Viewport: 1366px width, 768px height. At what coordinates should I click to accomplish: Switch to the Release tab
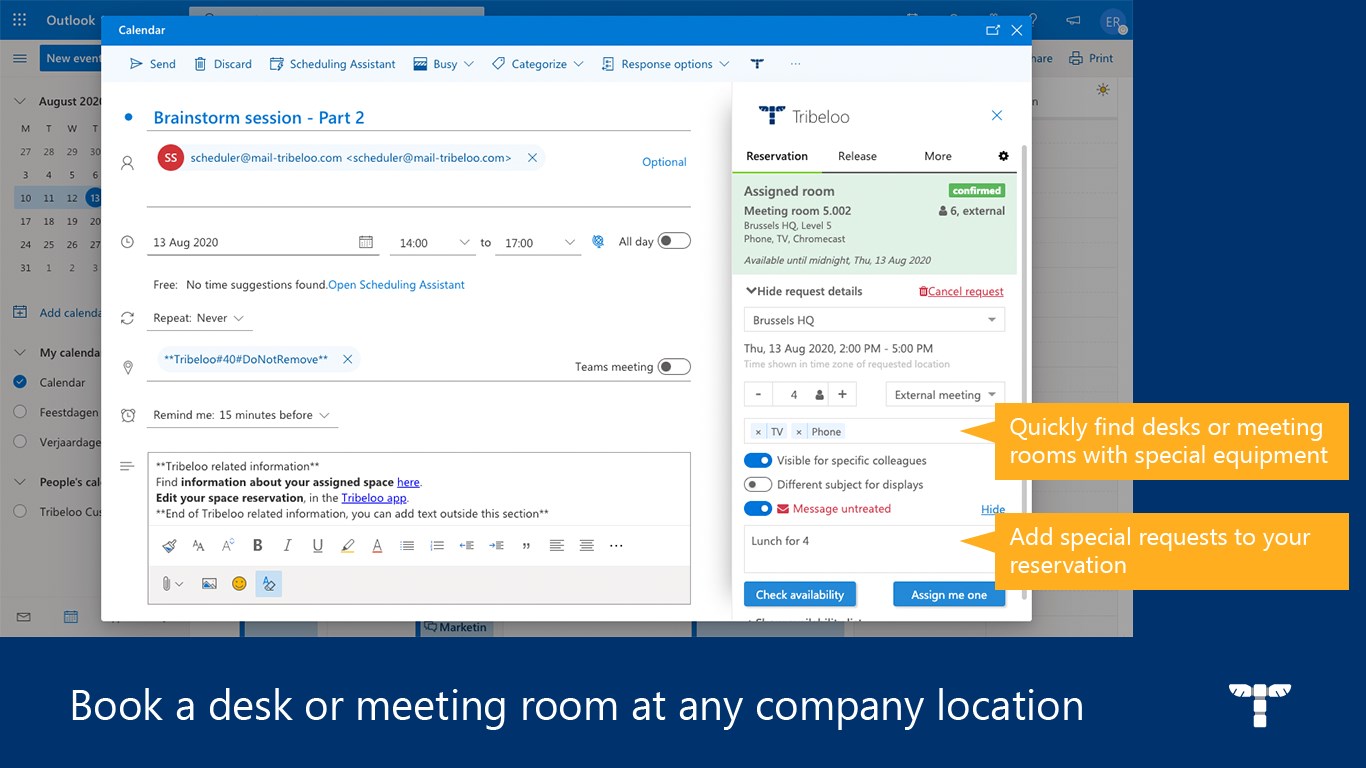click(857, 156)
